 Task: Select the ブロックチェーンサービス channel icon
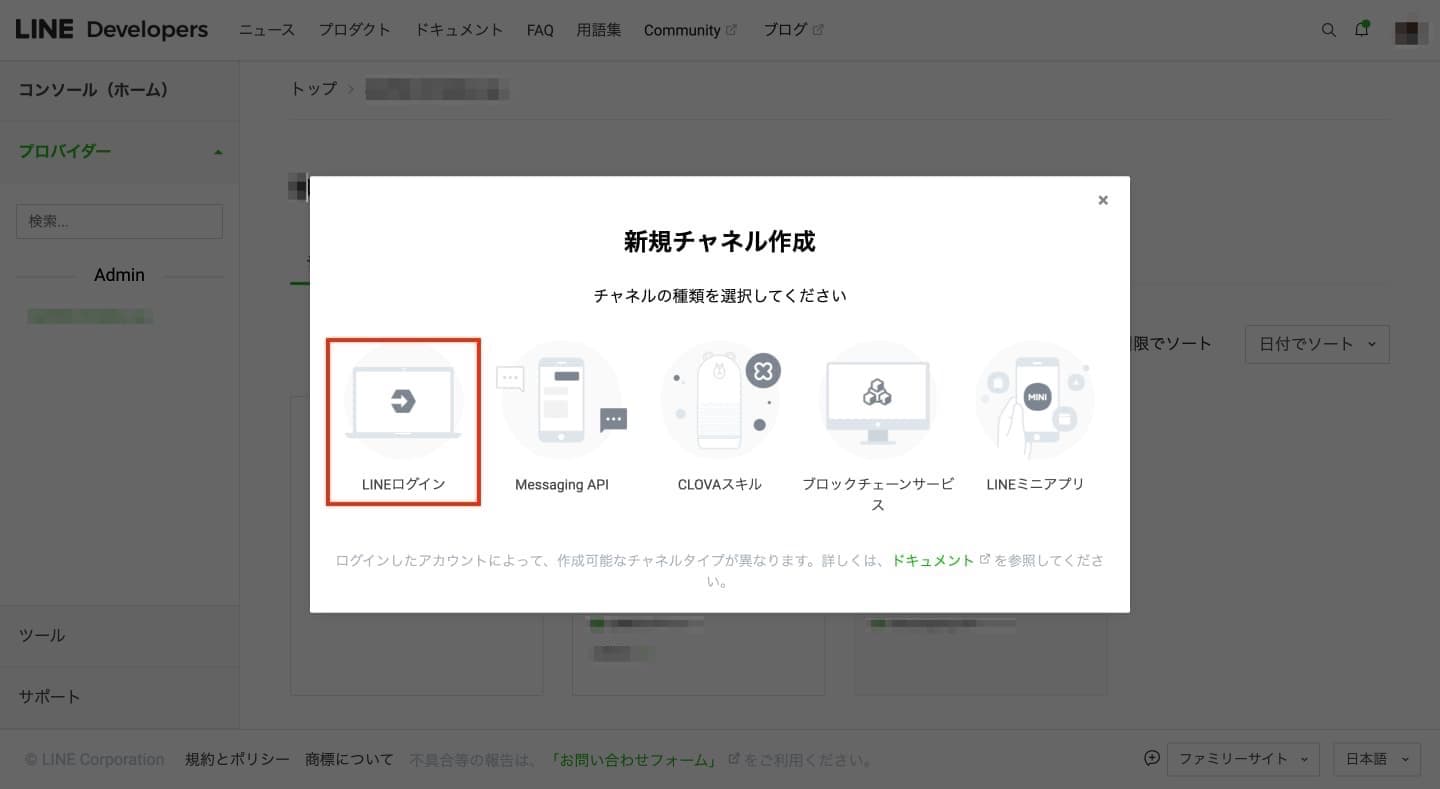[x=877, y=400]
